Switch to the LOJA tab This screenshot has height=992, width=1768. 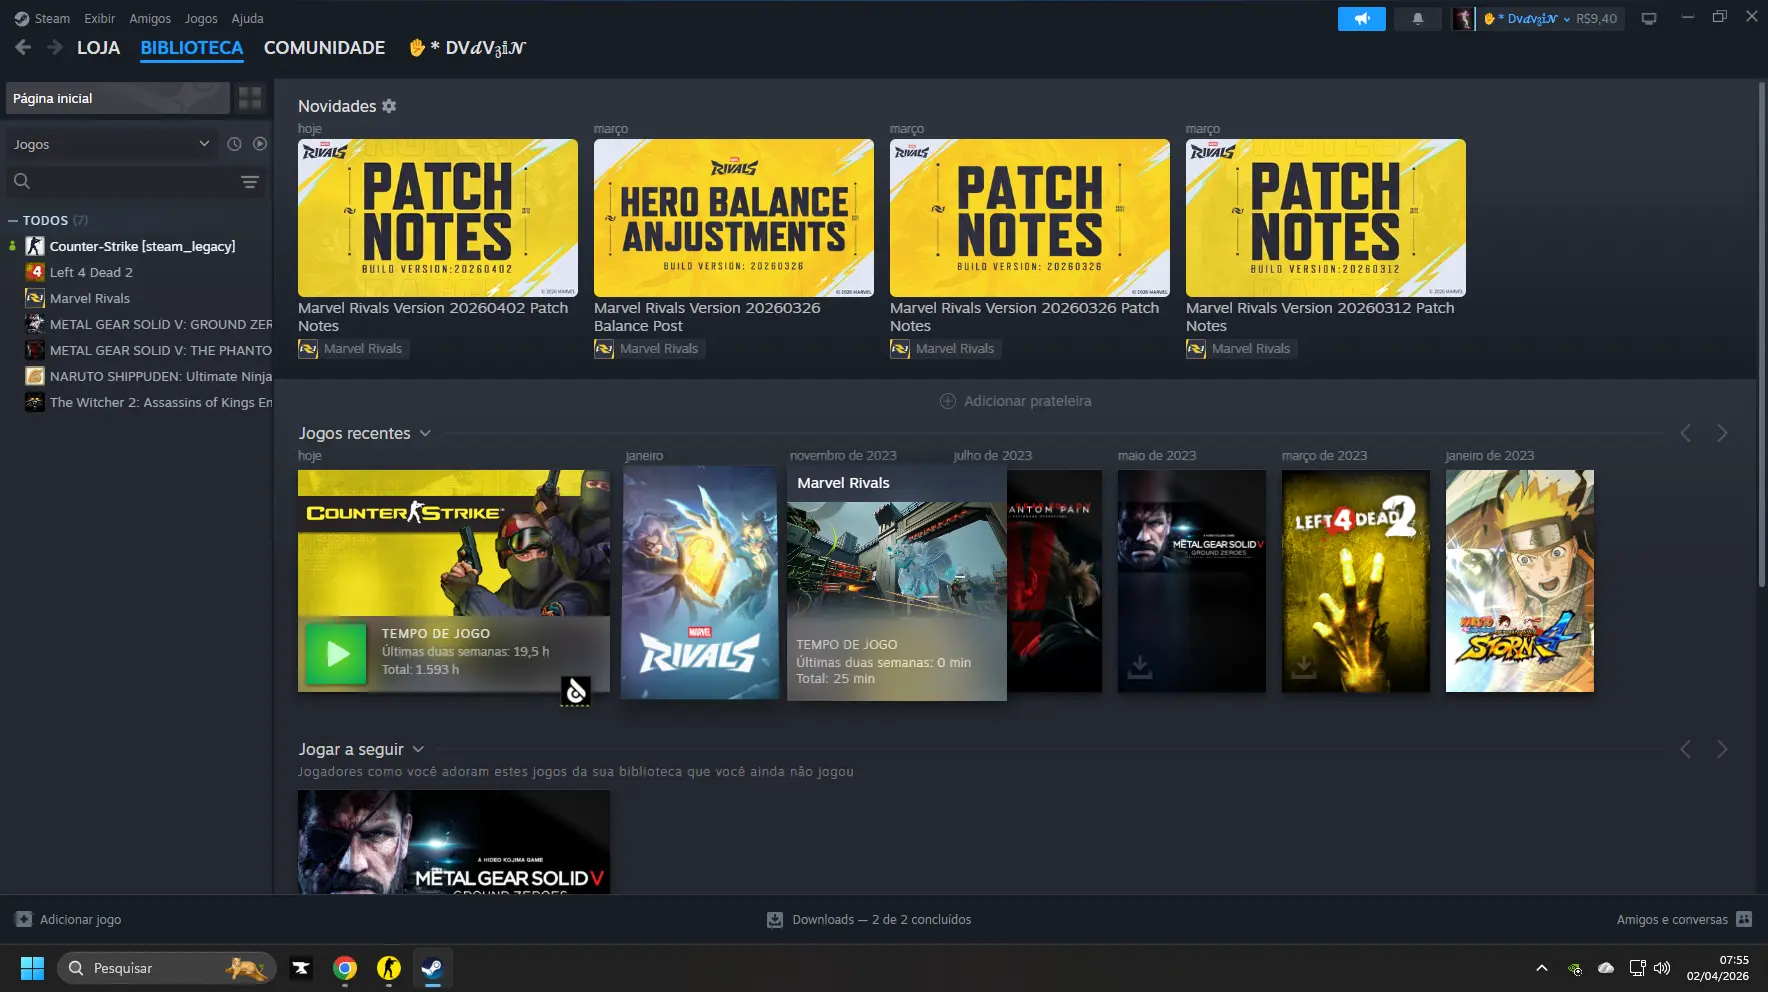point(98,47)
